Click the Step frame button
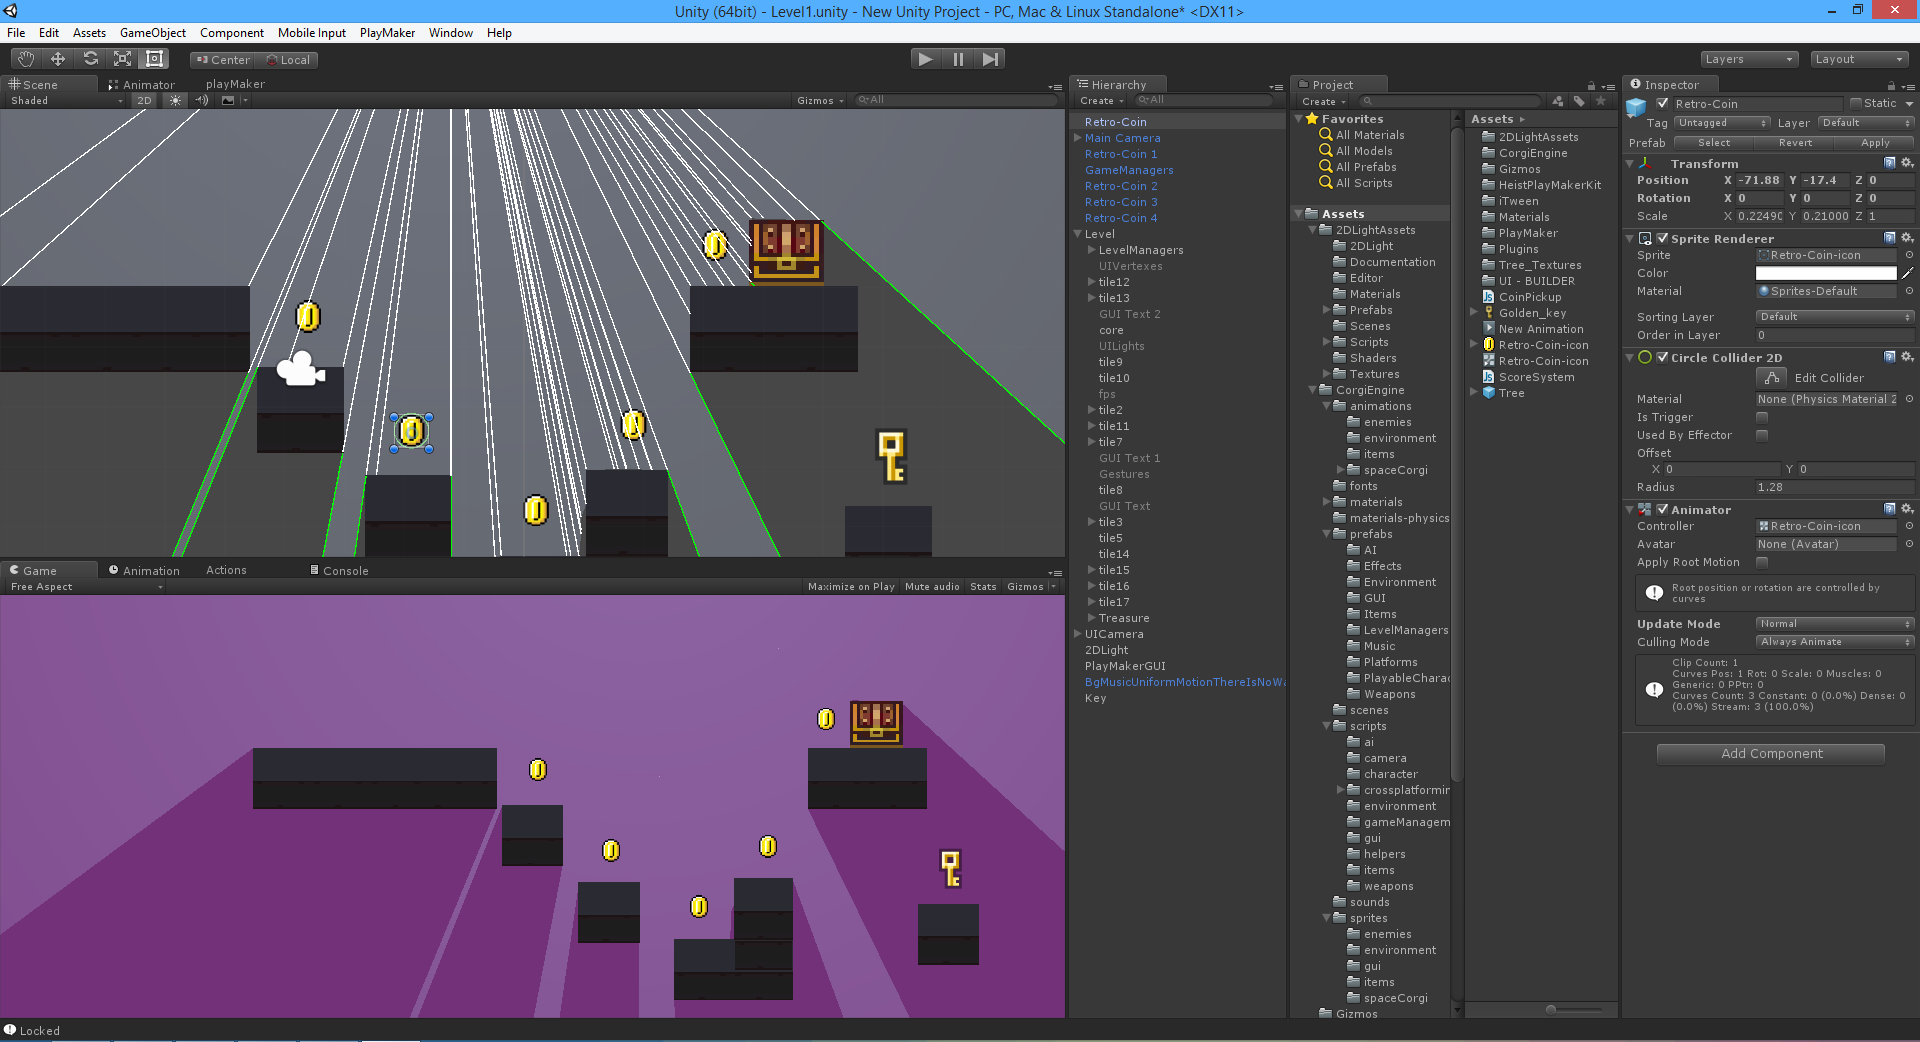The width and height of the screenshot is (1920, 1042). (x=990, y=59)
